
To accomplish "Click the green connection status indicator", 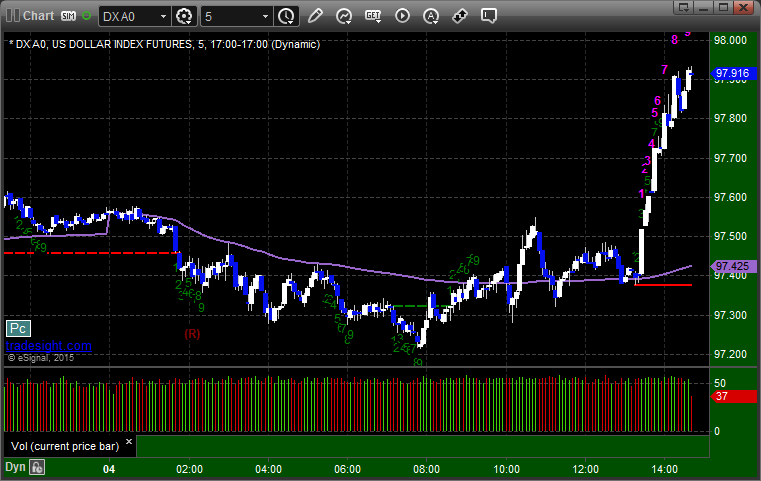I will click(86, 16).
